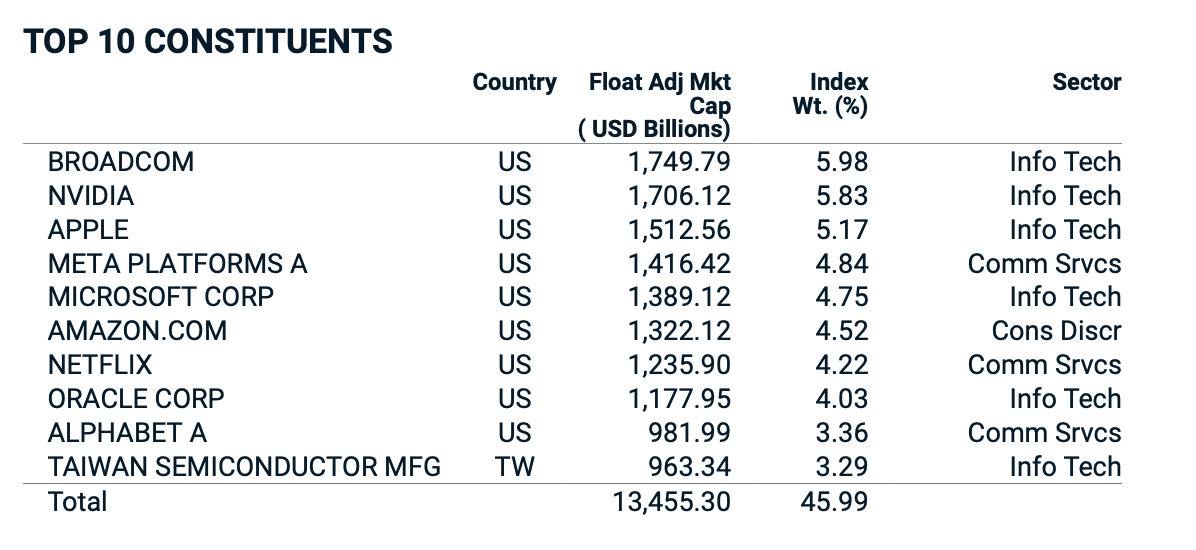
Task: Click META PLATFORMS A row label
Action: click(177, 264)
